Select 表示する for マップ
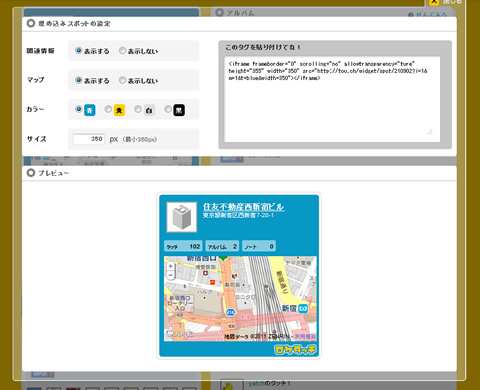The height and width of the screenshot is (390, 480). (x=79, y=80)
